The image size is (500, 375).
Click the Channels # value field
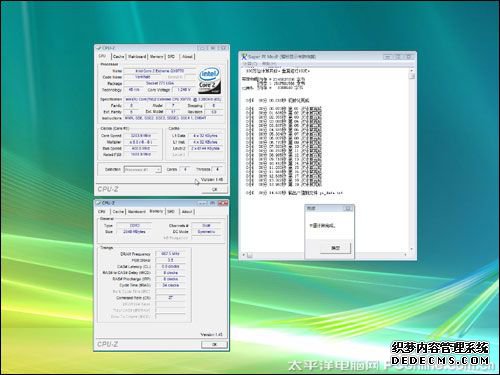point(206,226)
